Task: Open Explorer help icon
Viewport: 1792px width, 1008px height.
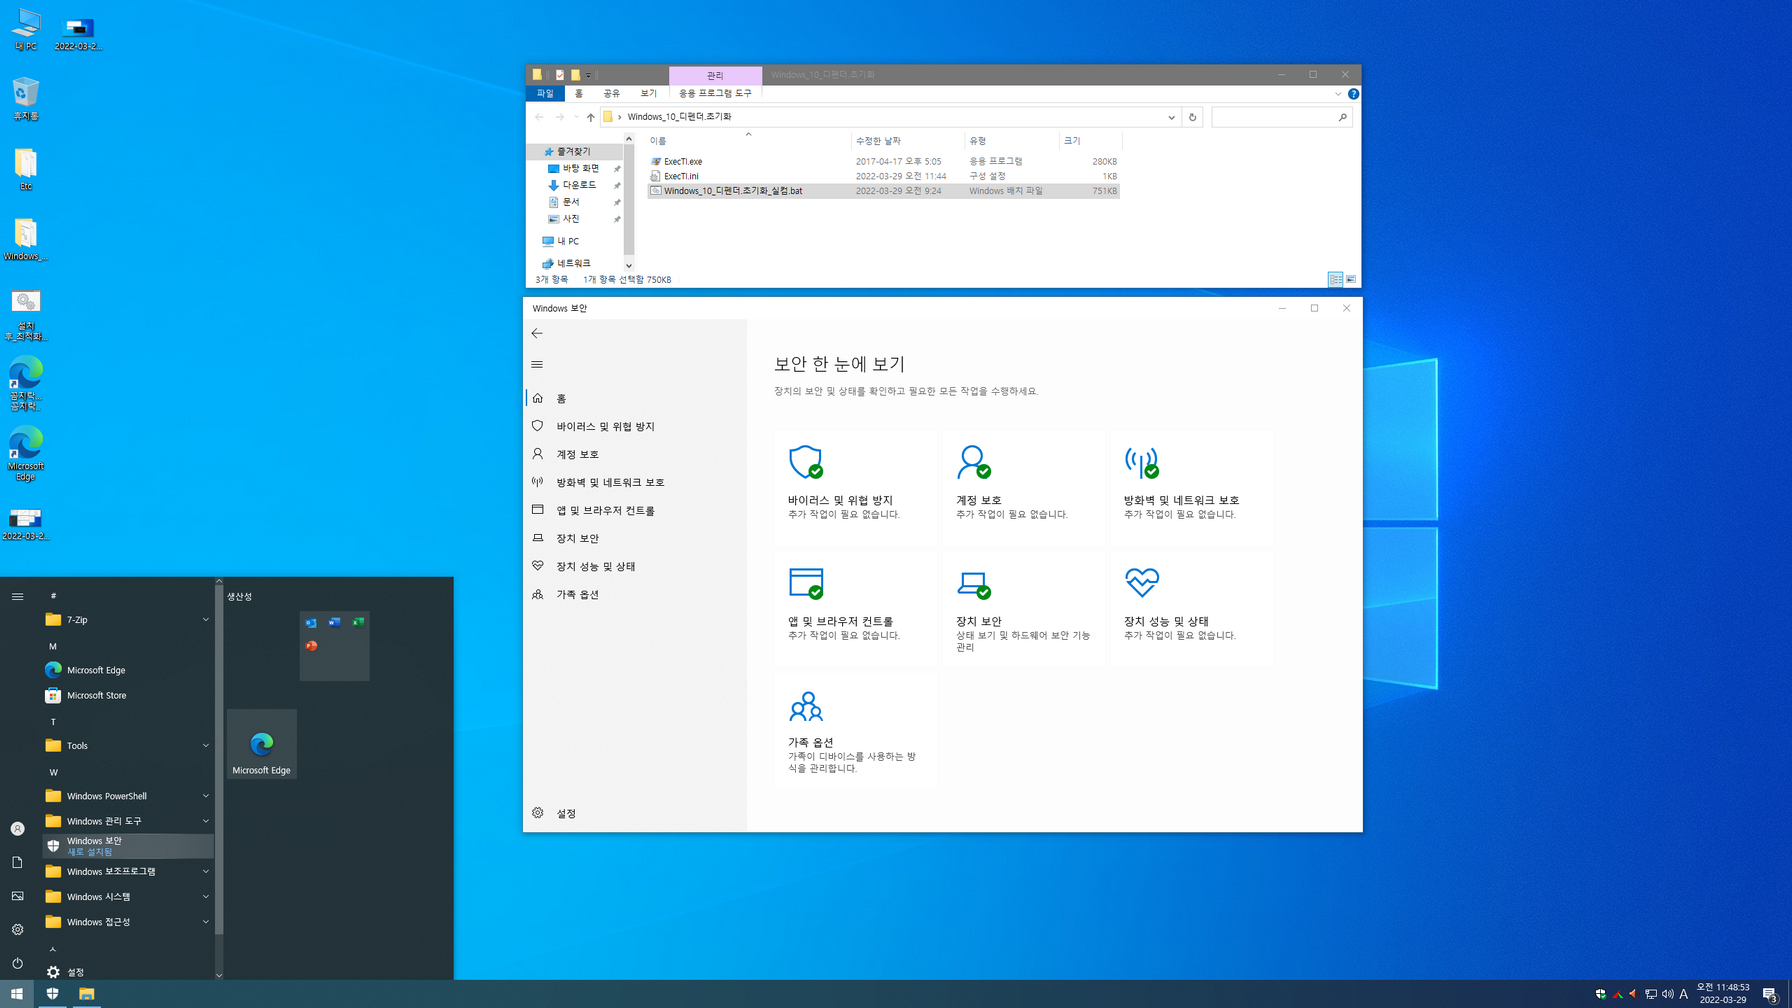Action: click(x=1353, y=94)
